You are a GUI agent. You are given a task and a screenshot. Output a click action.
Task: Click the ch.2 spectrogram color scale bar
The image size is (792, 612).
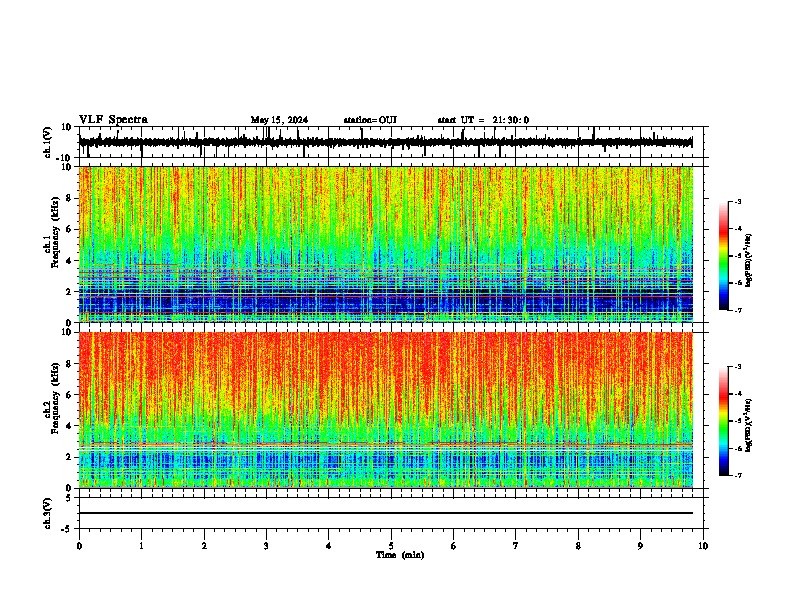click(724, 421)
